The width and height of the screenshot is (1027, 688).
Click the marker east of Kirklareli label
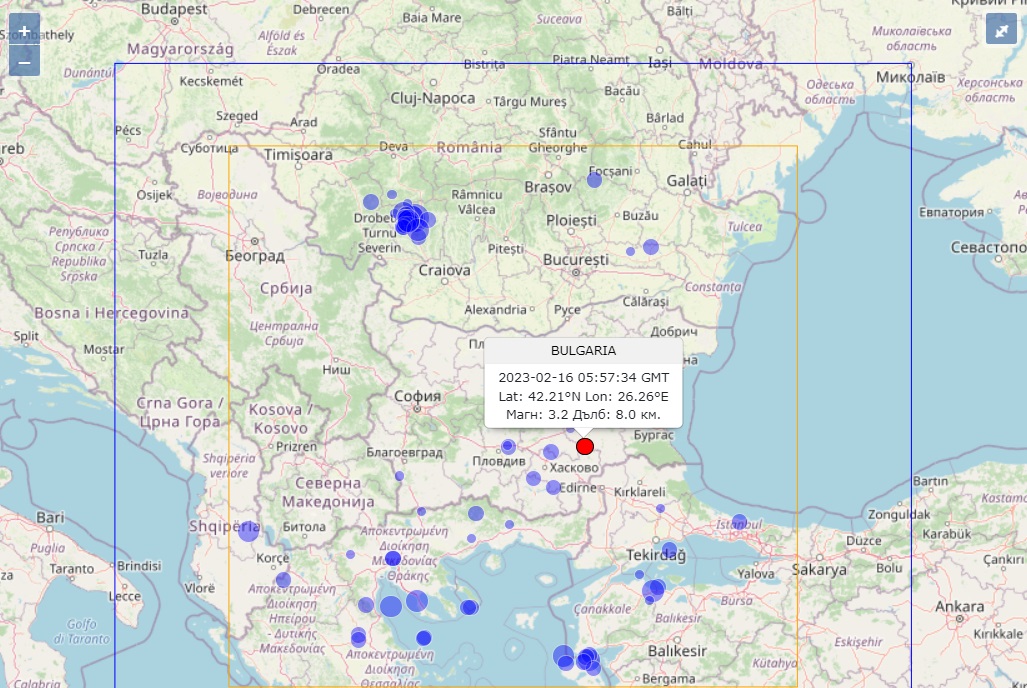pyautogui.click(x=660, y=508)
